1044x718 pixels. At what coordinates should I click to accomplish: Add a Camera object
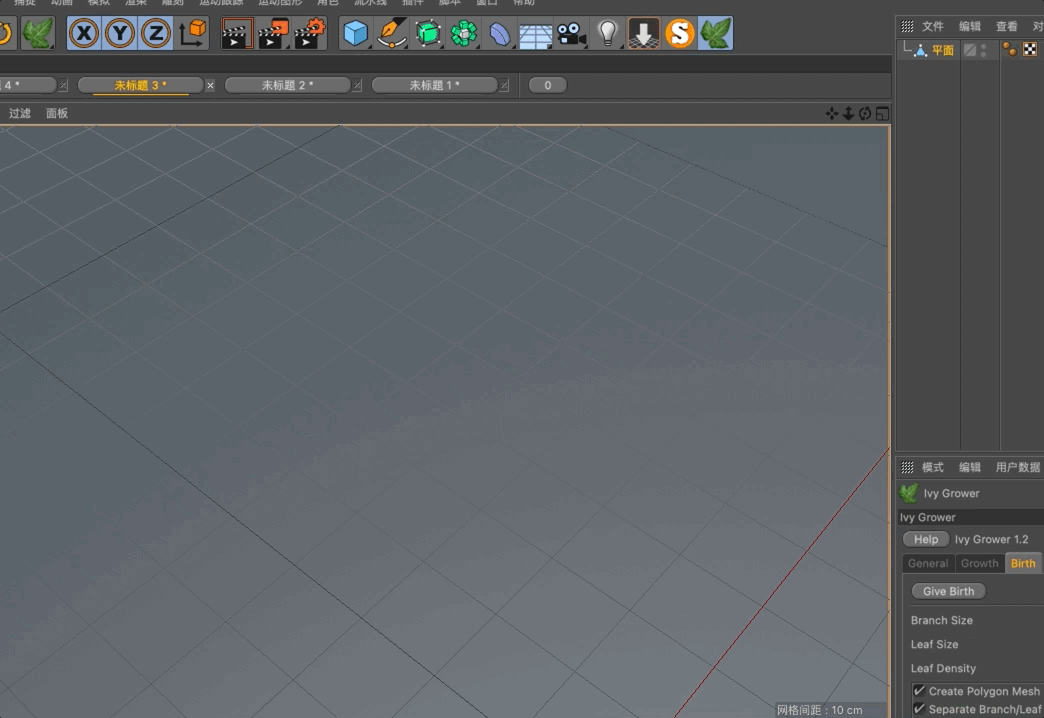coord(571,33)
